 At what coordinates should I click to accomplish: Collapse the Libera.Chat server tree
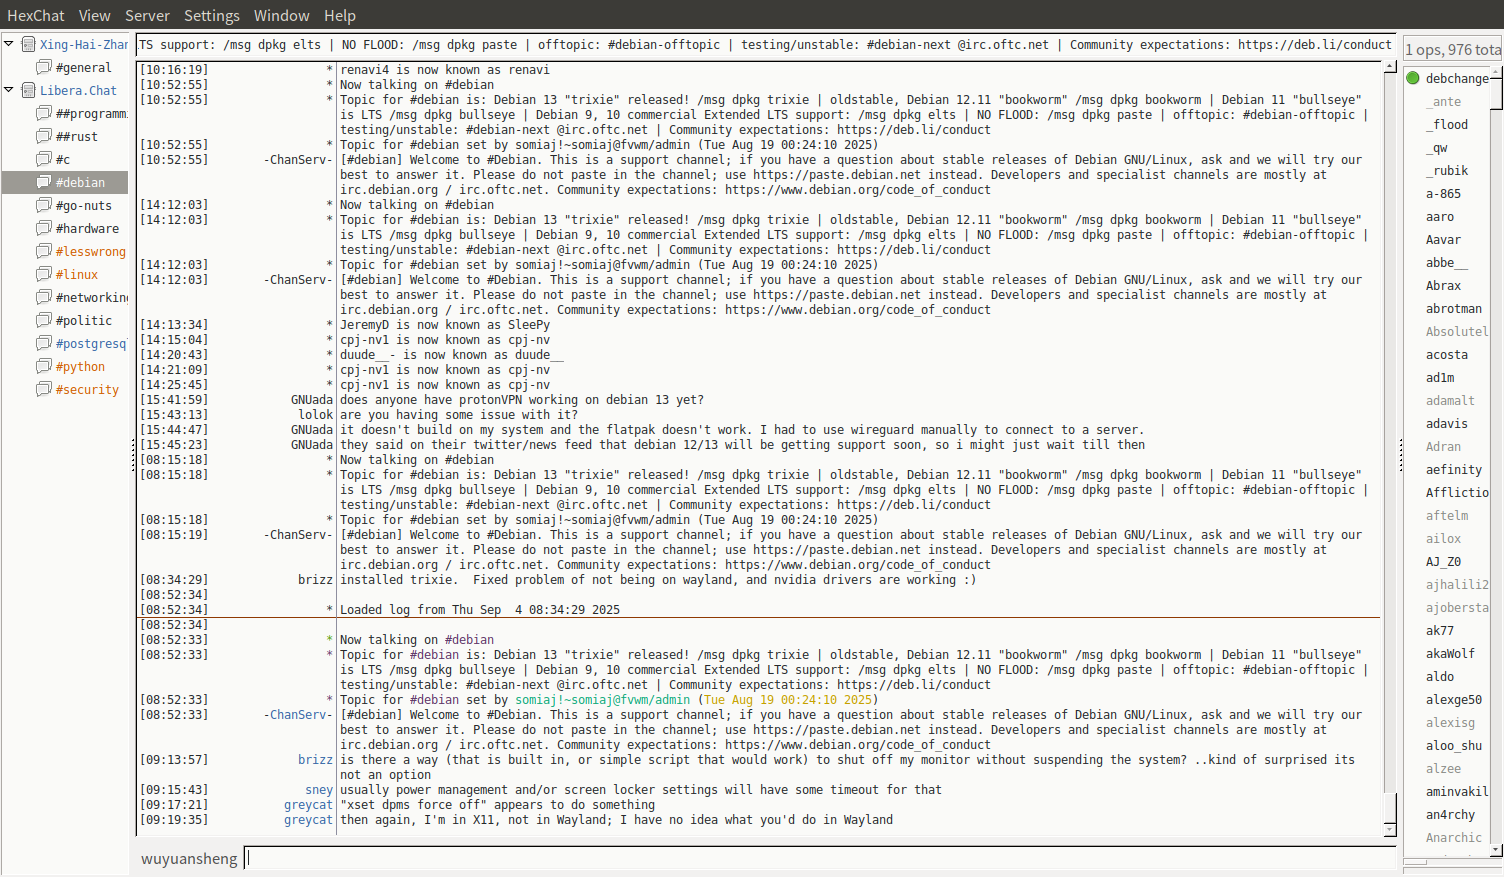click(x=9, y=90)
